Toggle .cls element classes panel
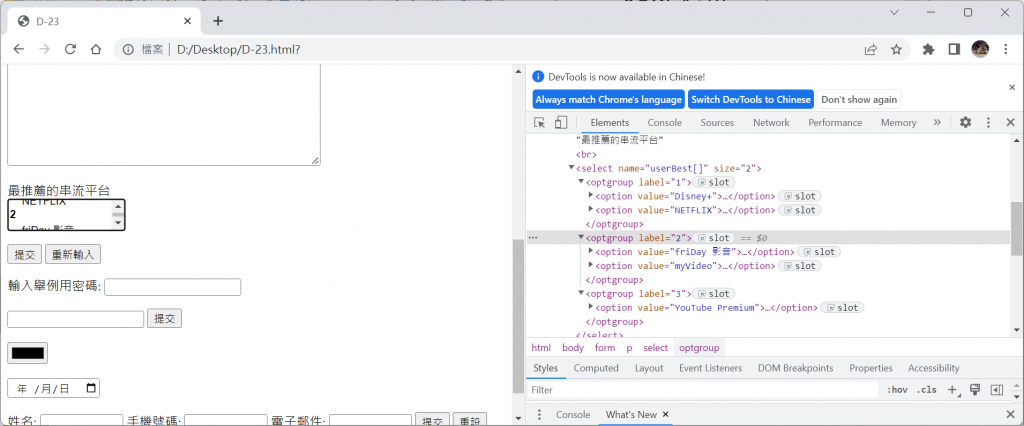This screenshot has width=1024, height=426. 926,389
